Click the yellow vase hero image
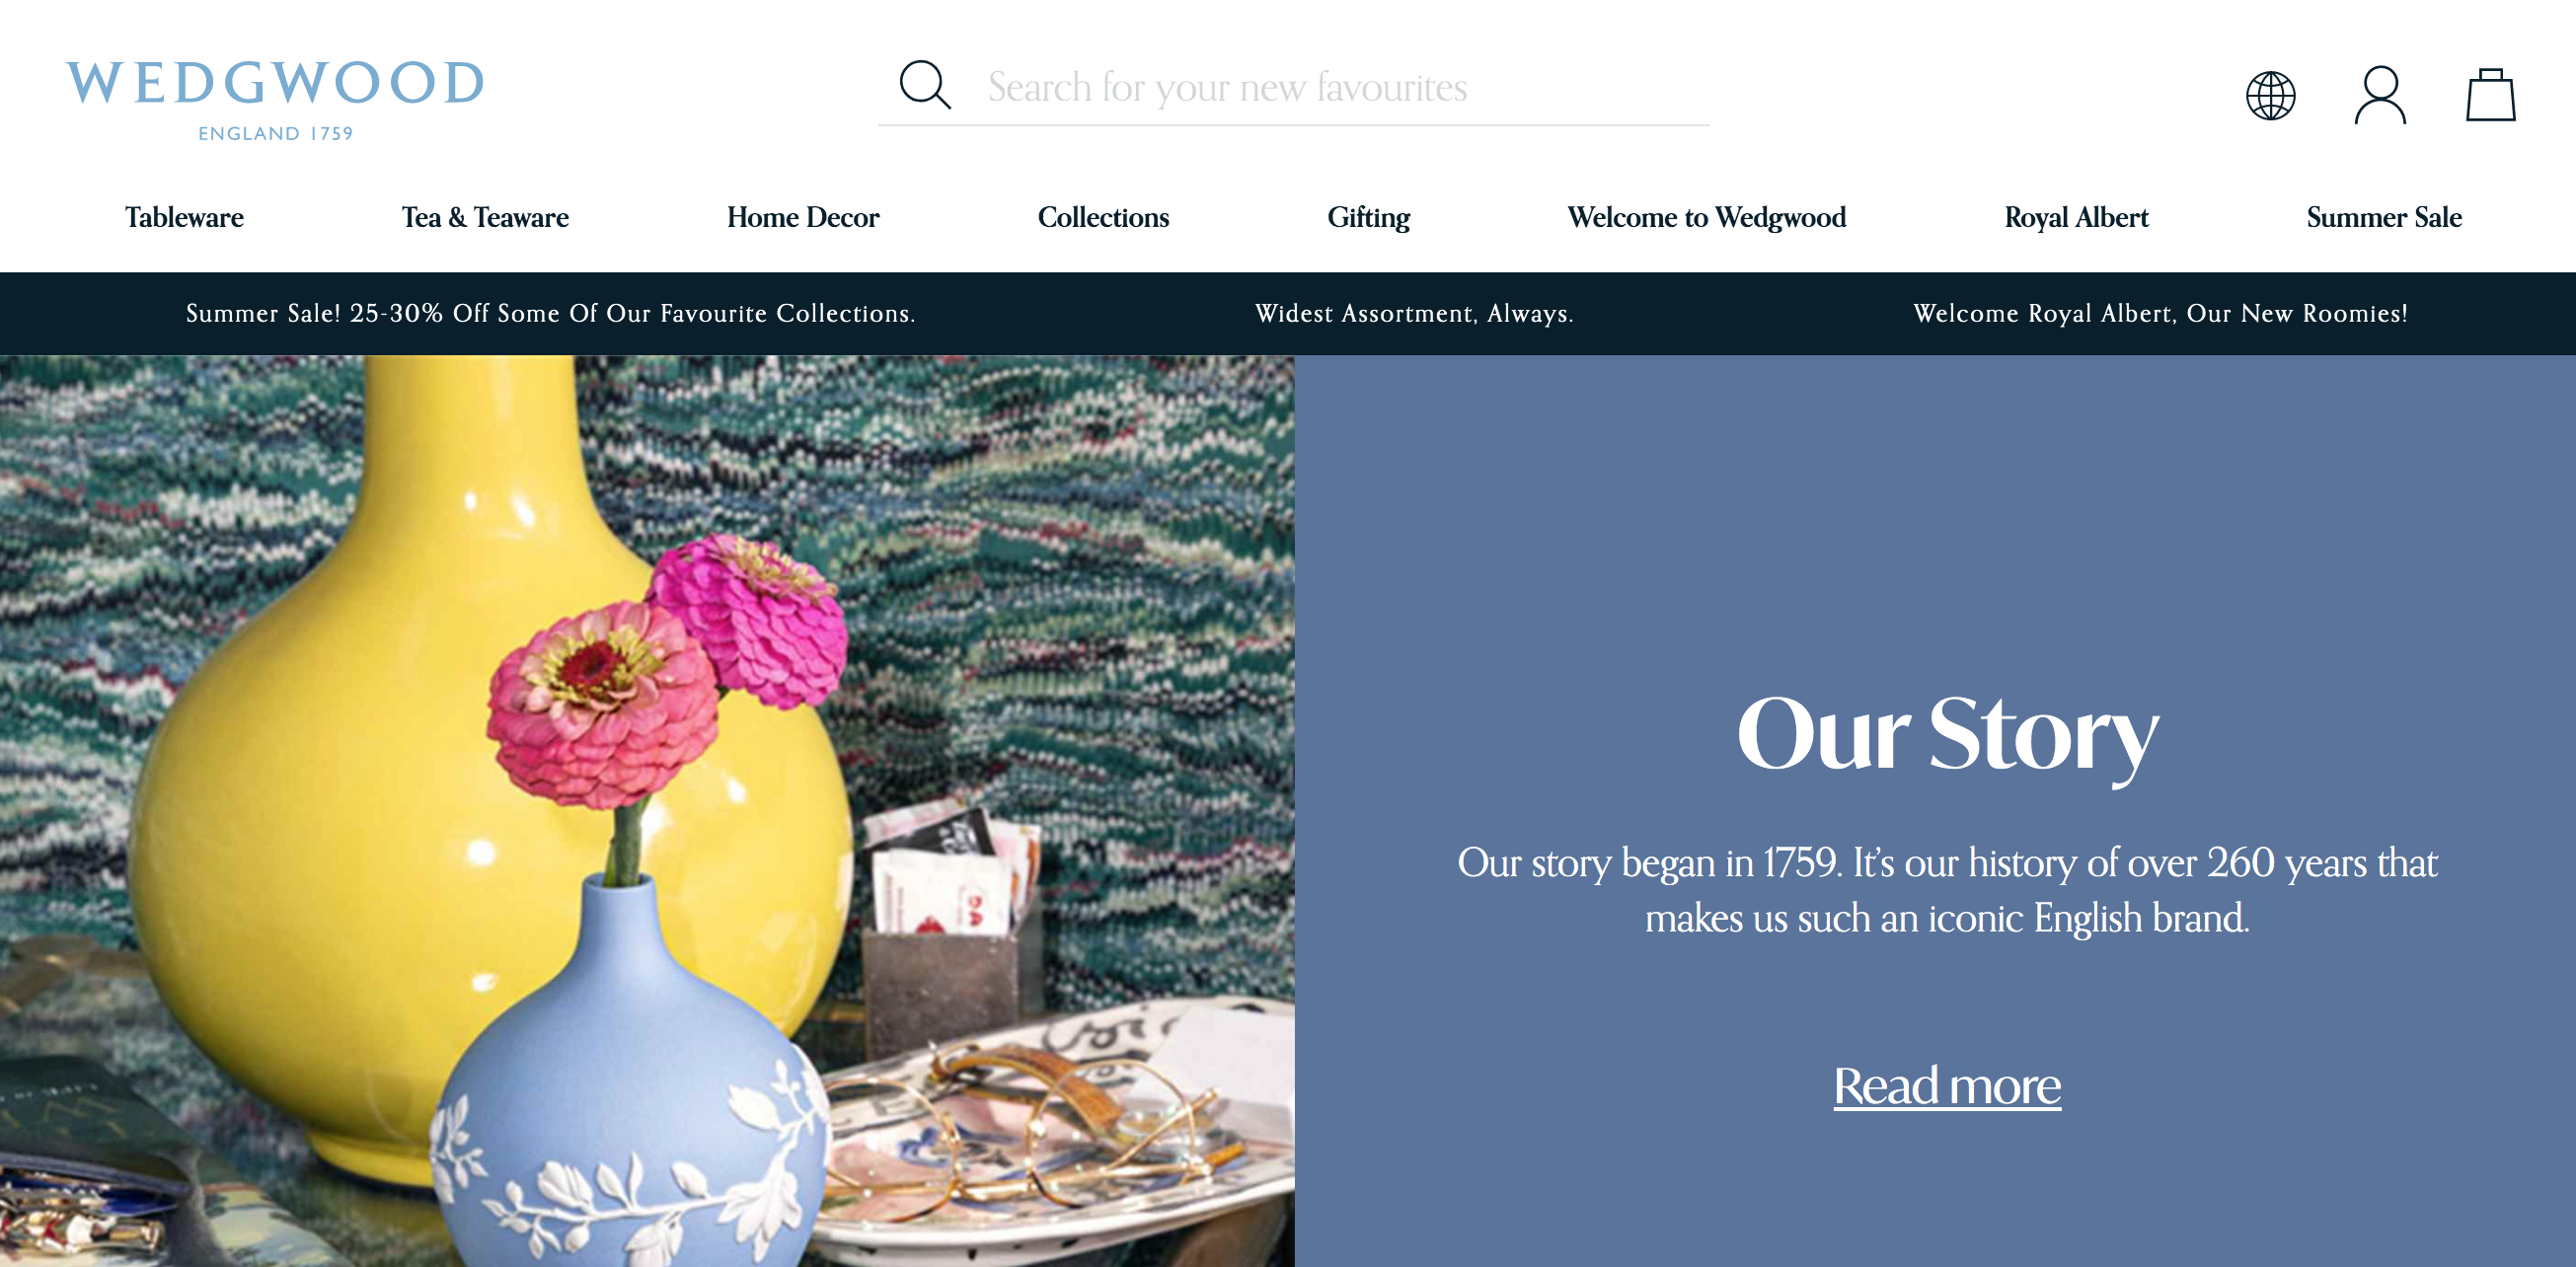Viewport: 2576px width, 1267px height. click(x=647, y=811)
